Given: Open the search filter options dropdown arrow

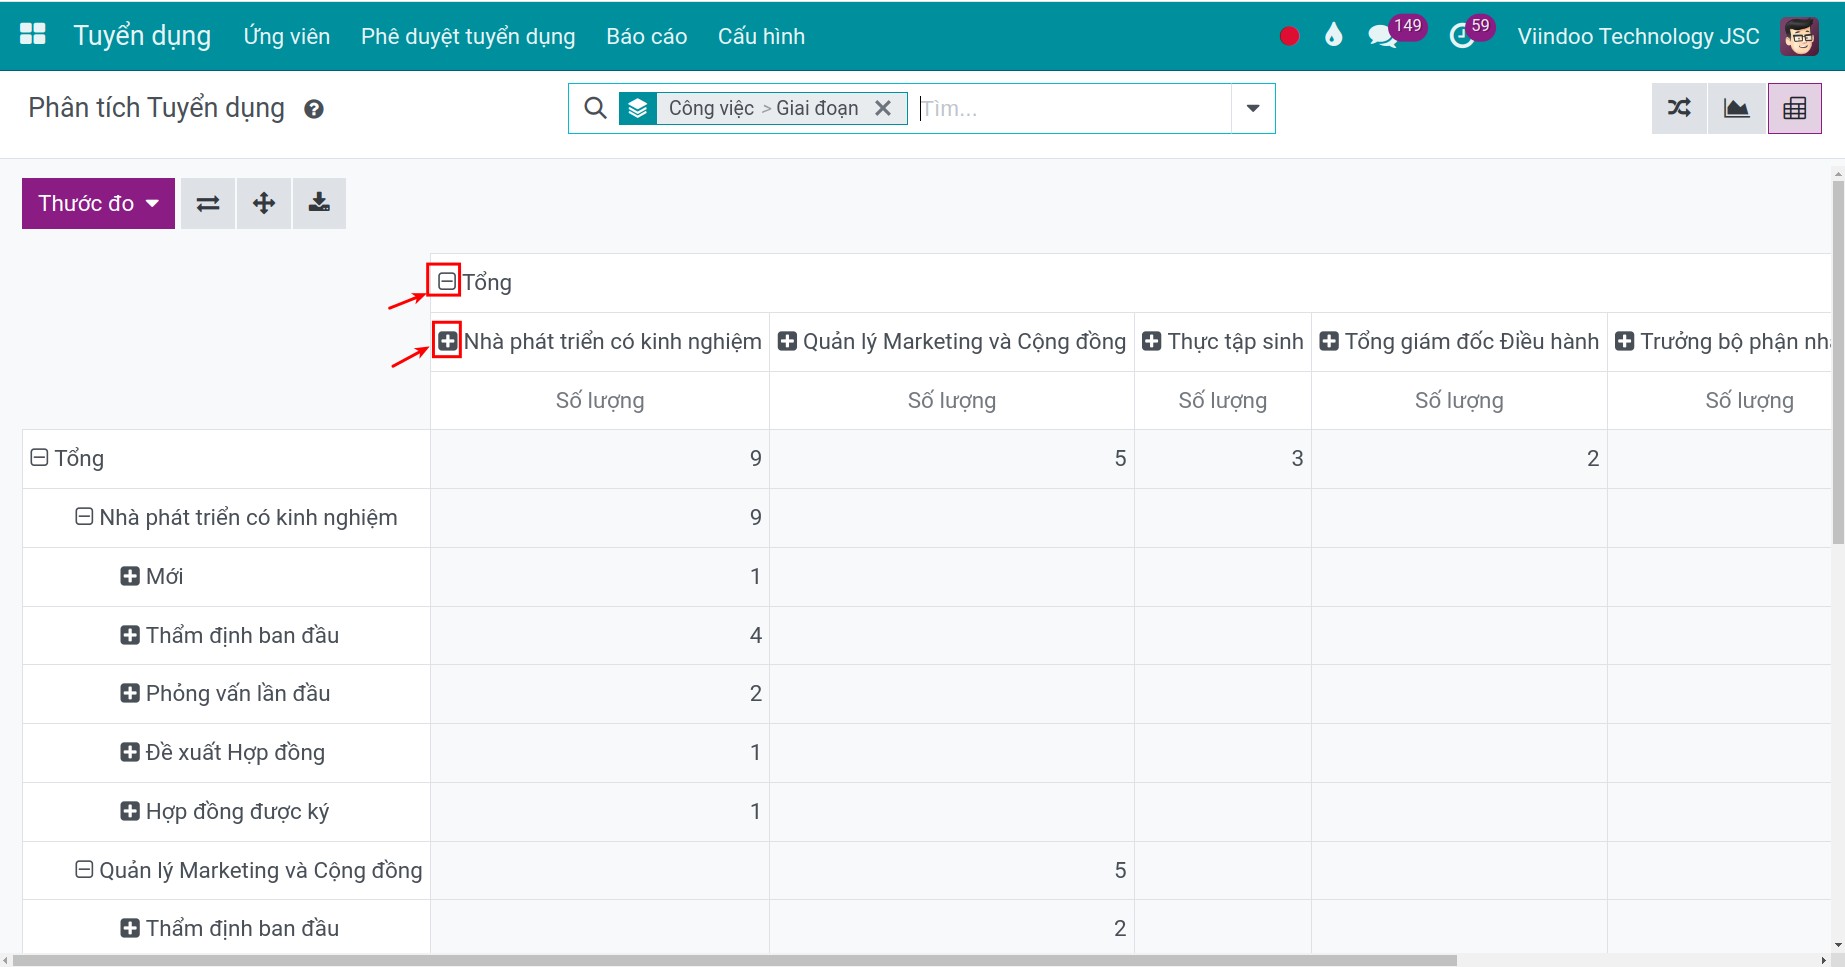Looking at the screenshot, I should 1253,108.
